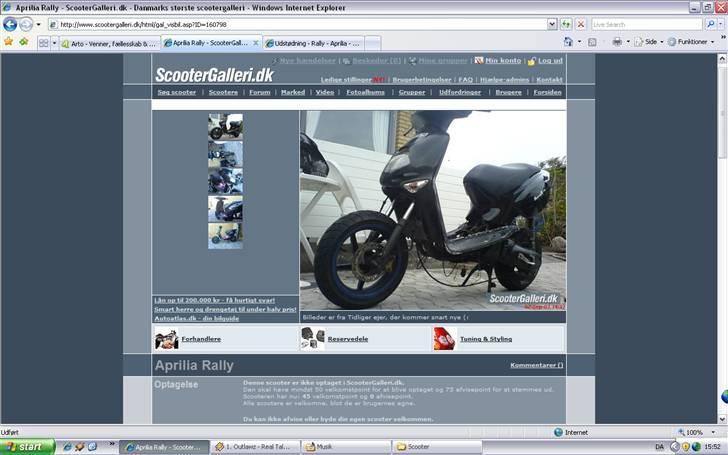Viewport: 728px width, 455px height.
Task: Click the address bar URL field
Action: click(297, 24)
